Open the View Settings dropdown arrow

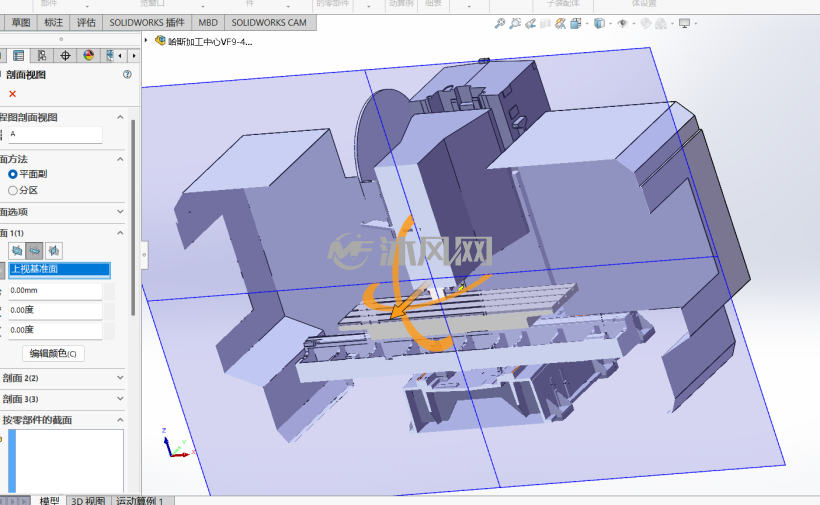pyautogui.click(x=696, y=24)
